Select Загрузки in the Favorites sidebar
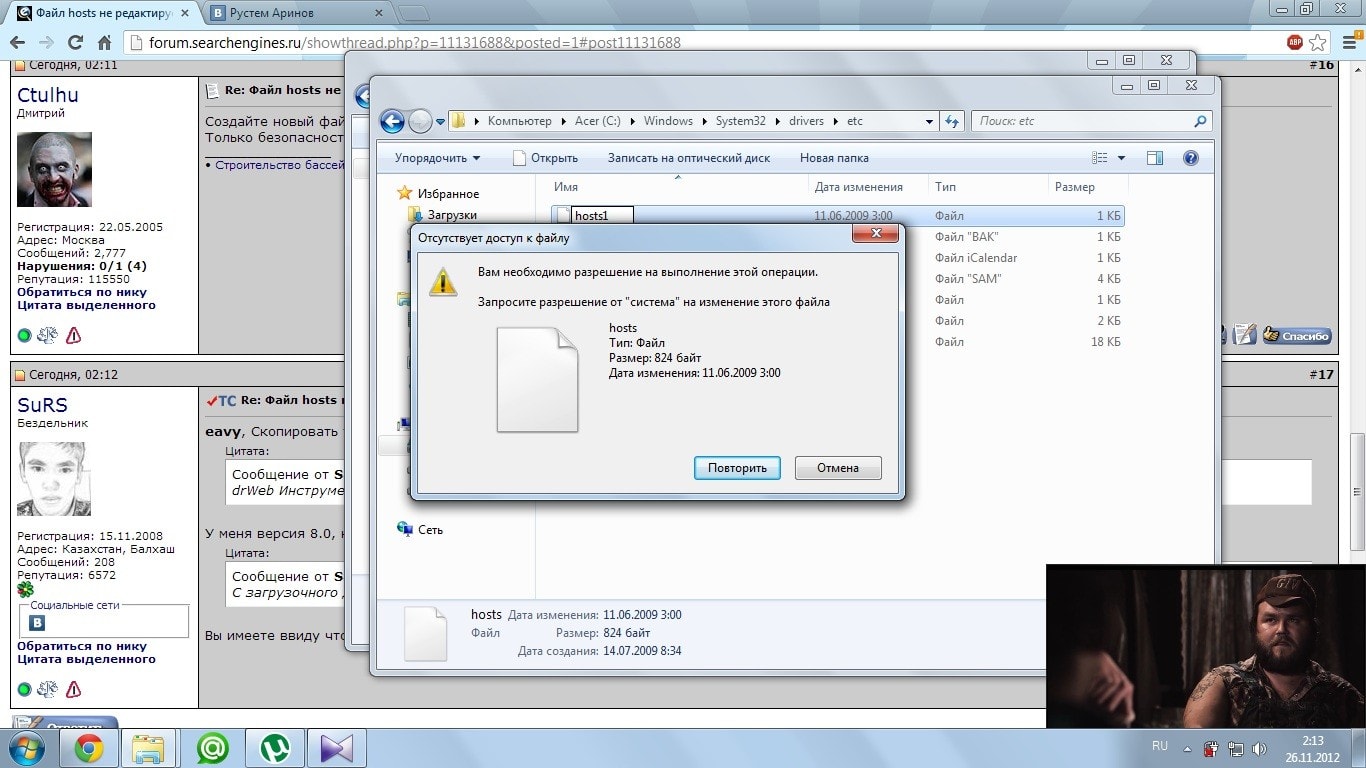 [452, 215]
